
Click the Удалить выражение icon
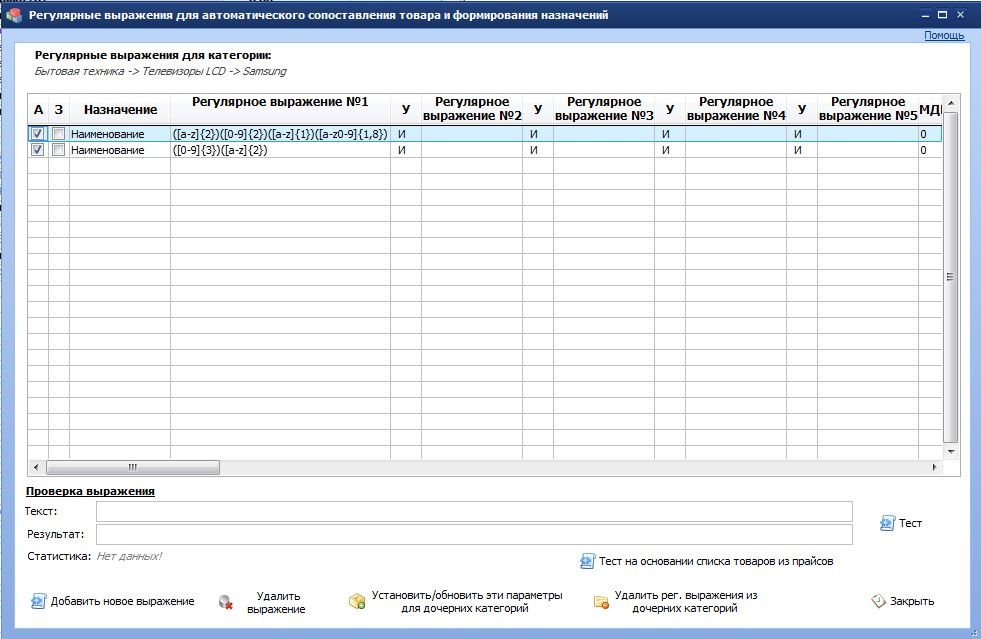[226, 602]
